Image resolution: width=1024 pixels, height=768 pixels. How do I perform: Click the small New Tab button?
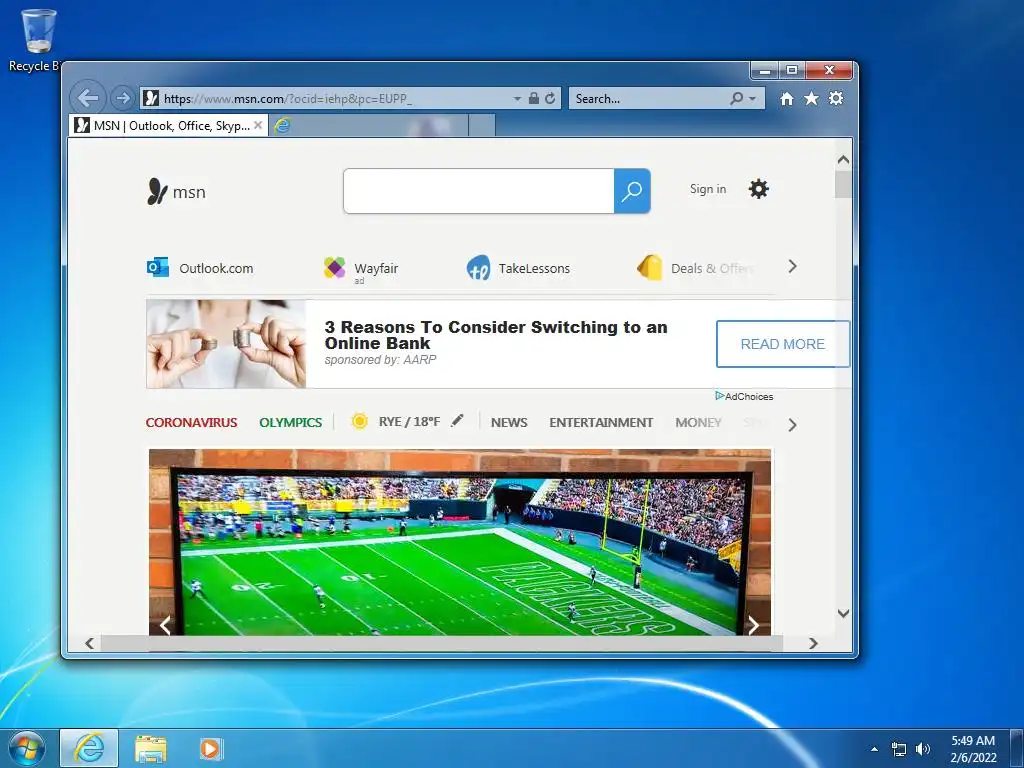coord(482,125)
